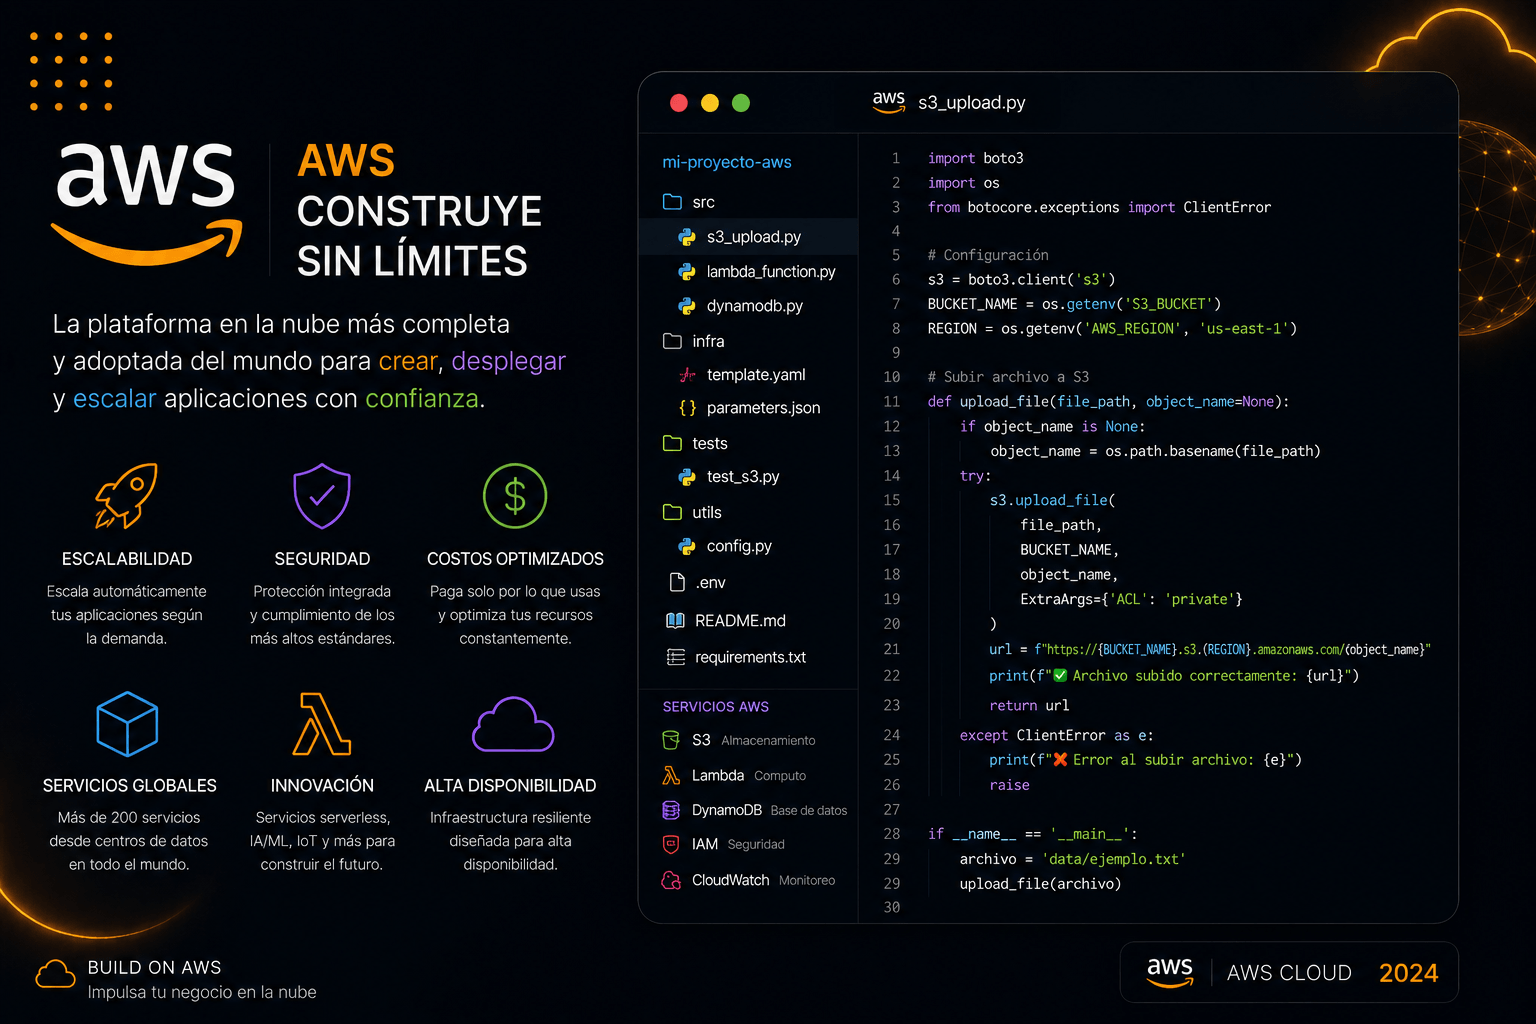Select the mi-proyecto-aws project root
The image size is (1536, 1024).
click(727, 162)
